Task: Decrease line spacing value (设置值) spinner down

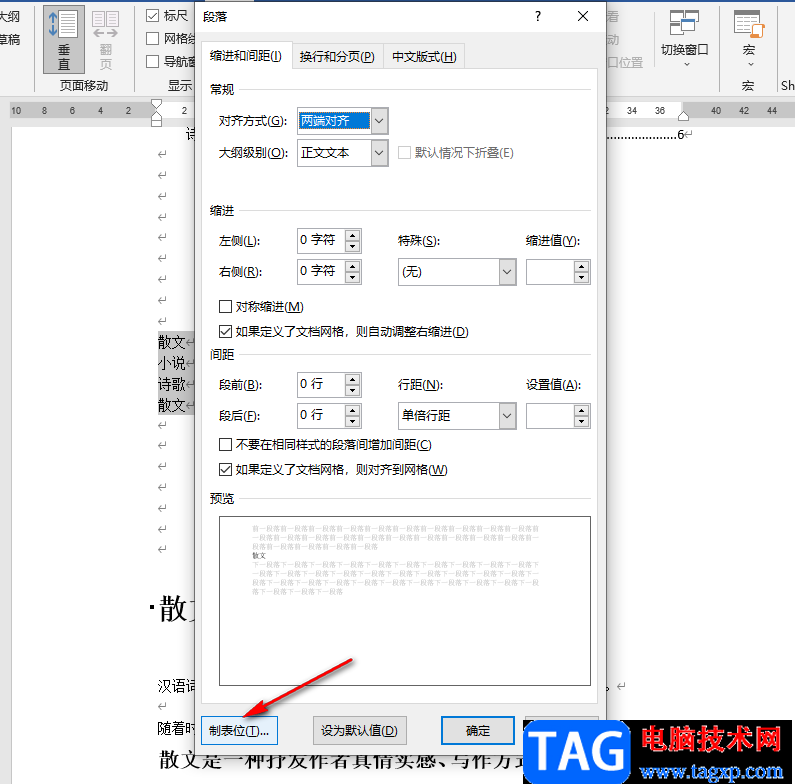Action: pyautogui.click(x=582, y=421)
